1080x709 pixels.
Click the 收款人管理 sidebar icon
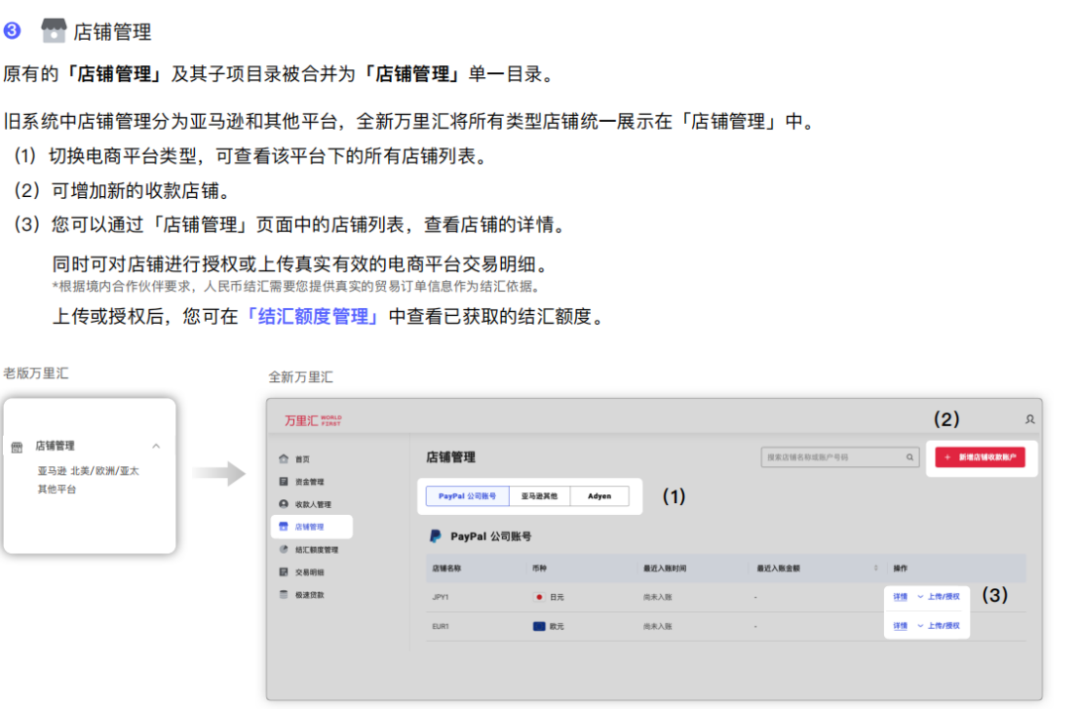click(283, 502)
